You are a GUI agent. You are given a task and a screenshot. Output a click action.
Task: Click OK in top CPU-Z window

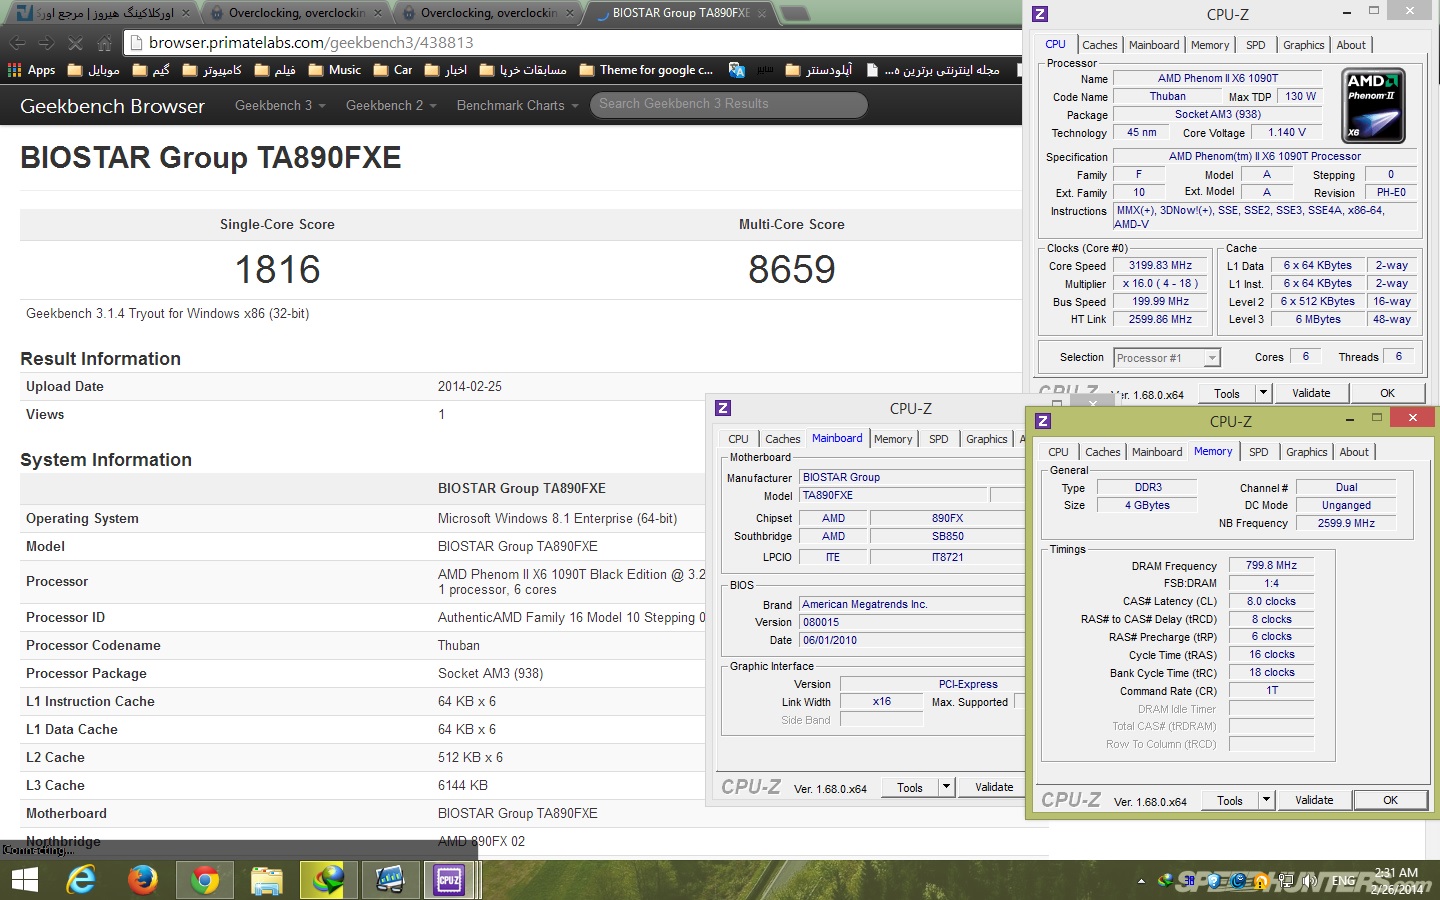coord(1388,393)
